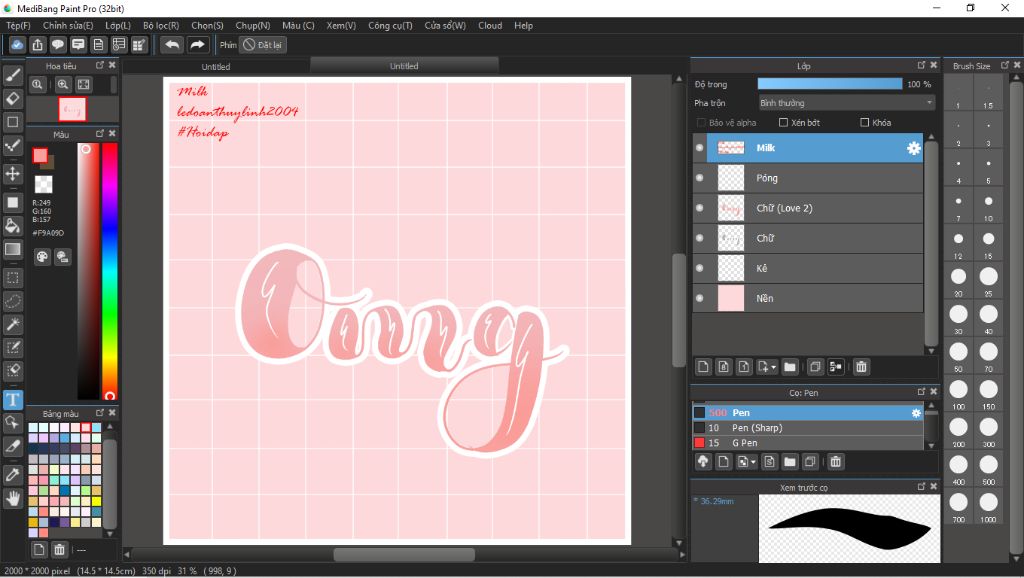Screen dimensions: 1024x578
Task: Select the Pen (Sharp) brush
Action: click(x=808, y=428)
